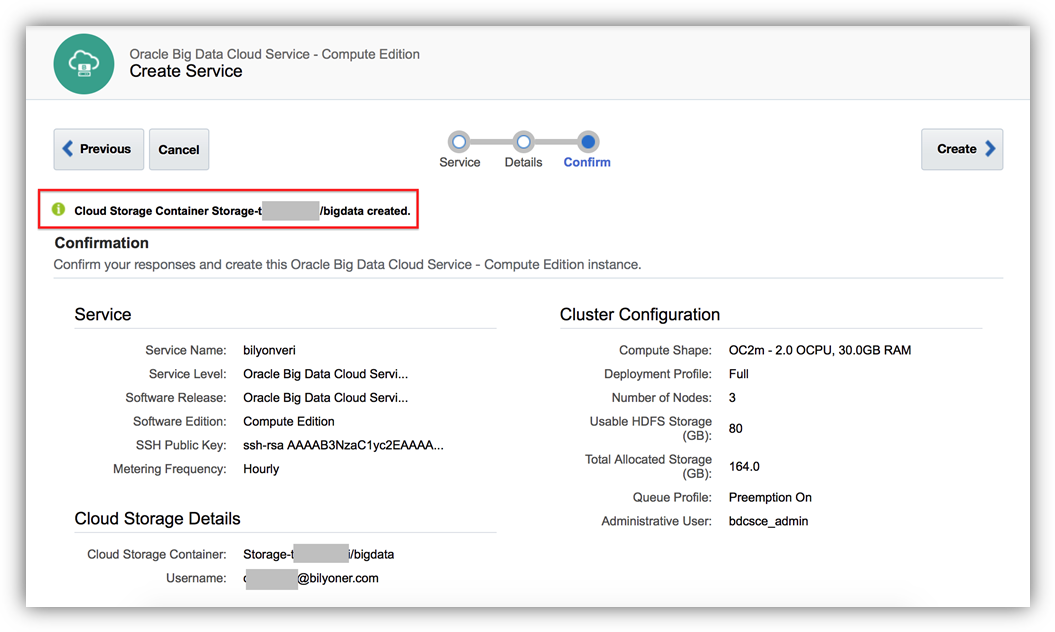This screenshot has height=632, width=1055.
Task: Click the 'Hourly' metering frequency value
Action: click(261, 469)
